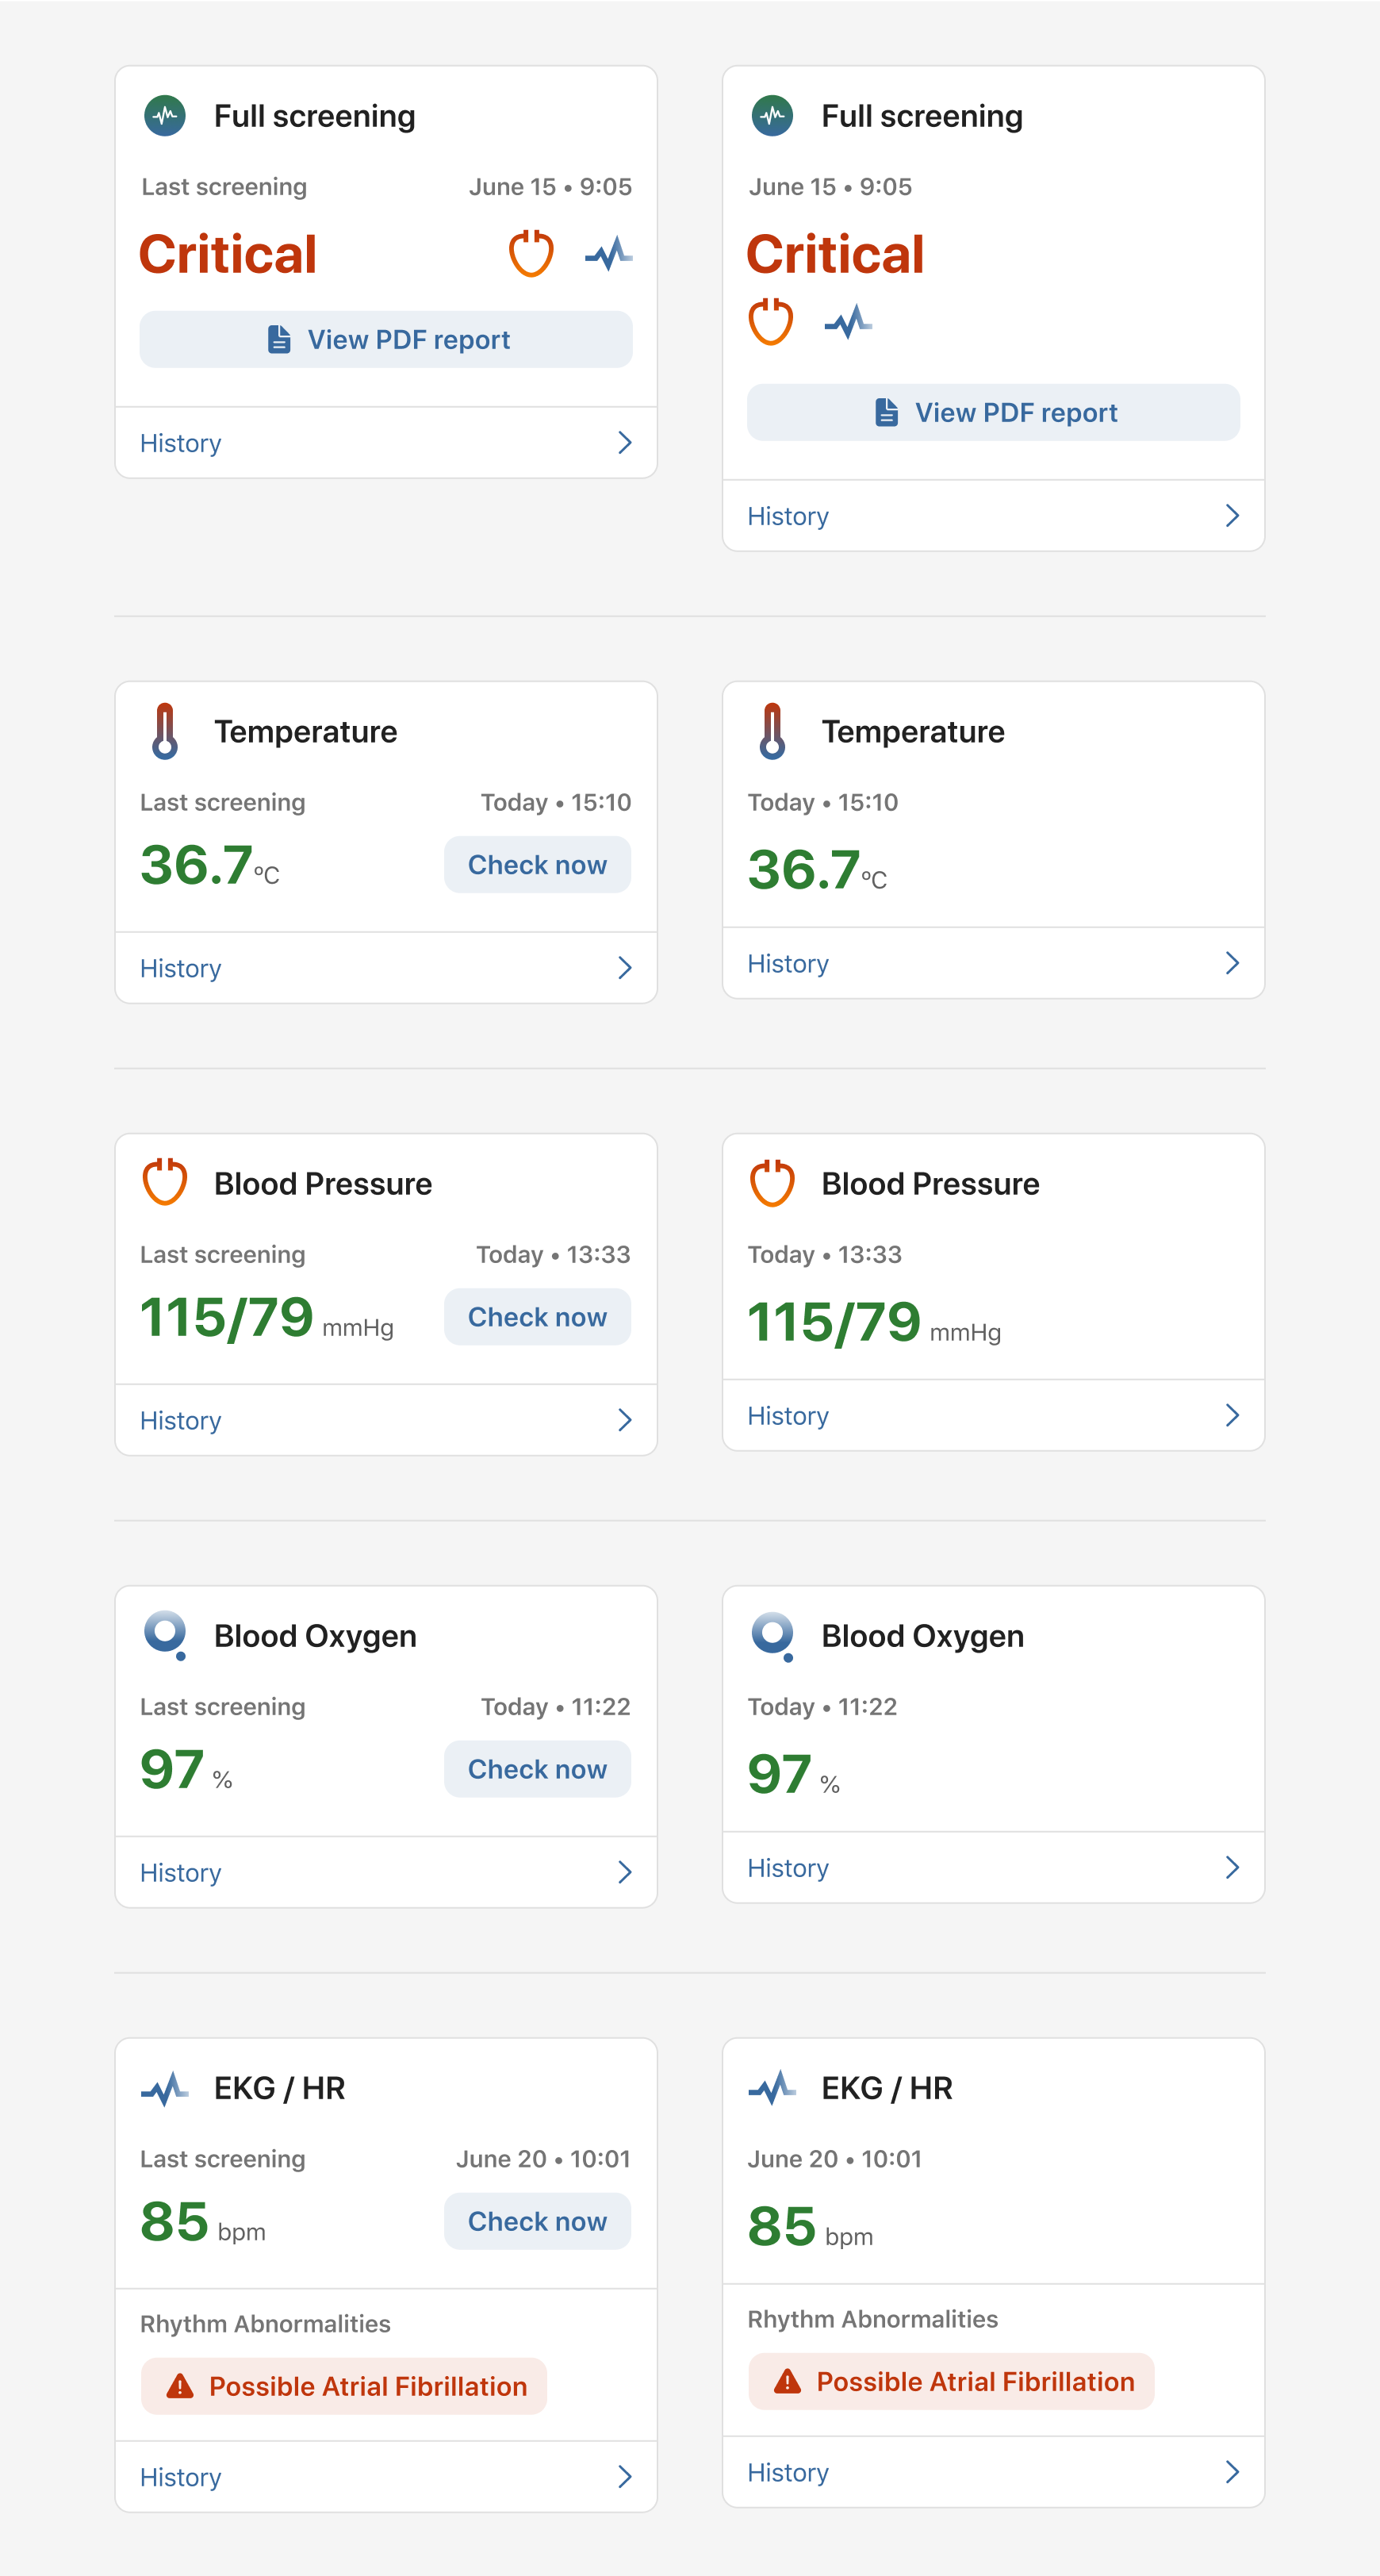Click the Critical status text in the left card
1380x2576 pixels.
(228, 254)
